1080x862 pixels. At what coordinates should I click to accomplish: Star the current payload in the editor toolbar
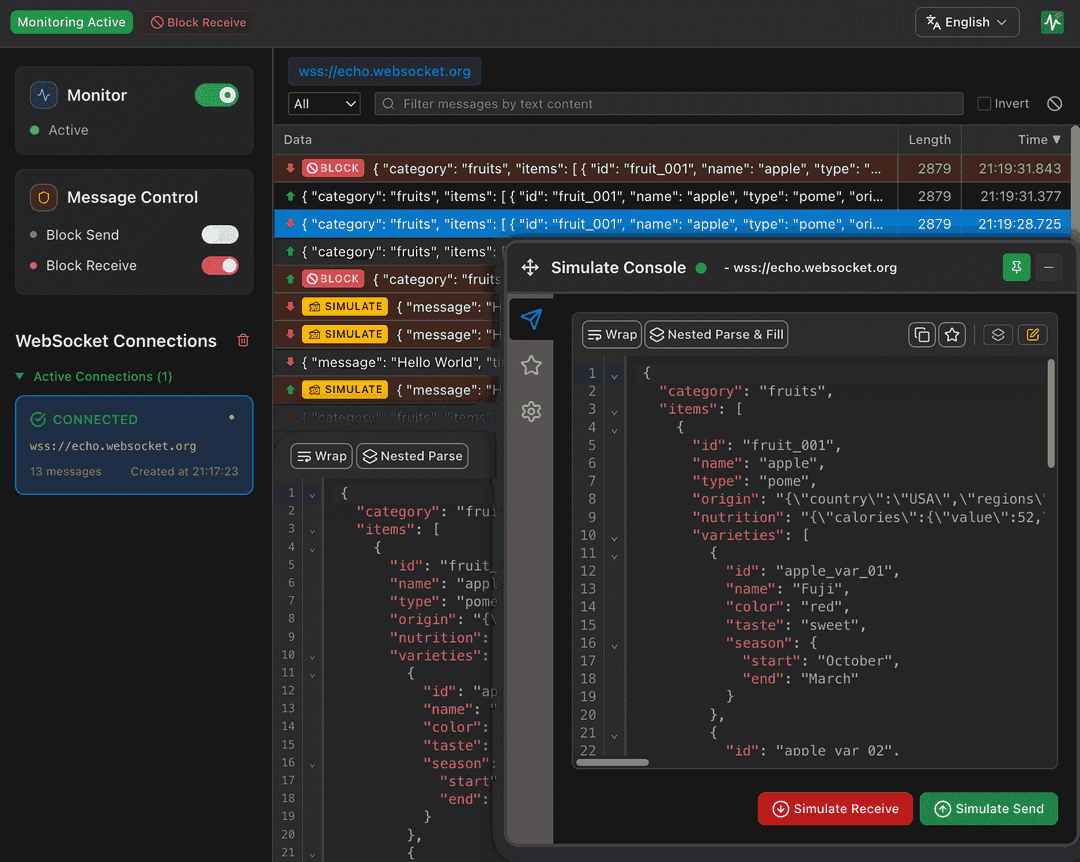952,334
